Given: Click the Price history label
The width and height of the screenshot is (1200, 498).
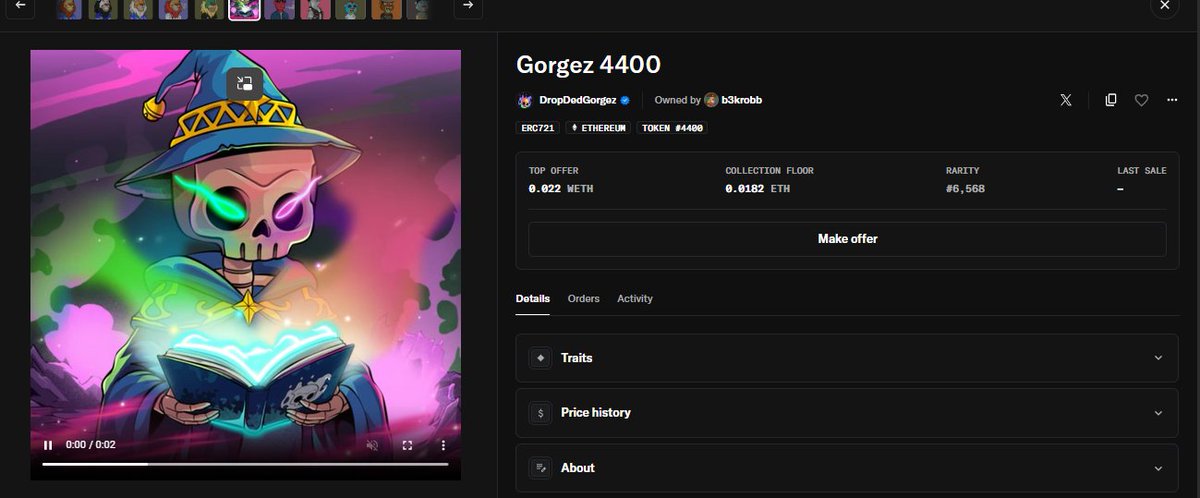Looking at the screenshot, I should click(x=596, y=413).
